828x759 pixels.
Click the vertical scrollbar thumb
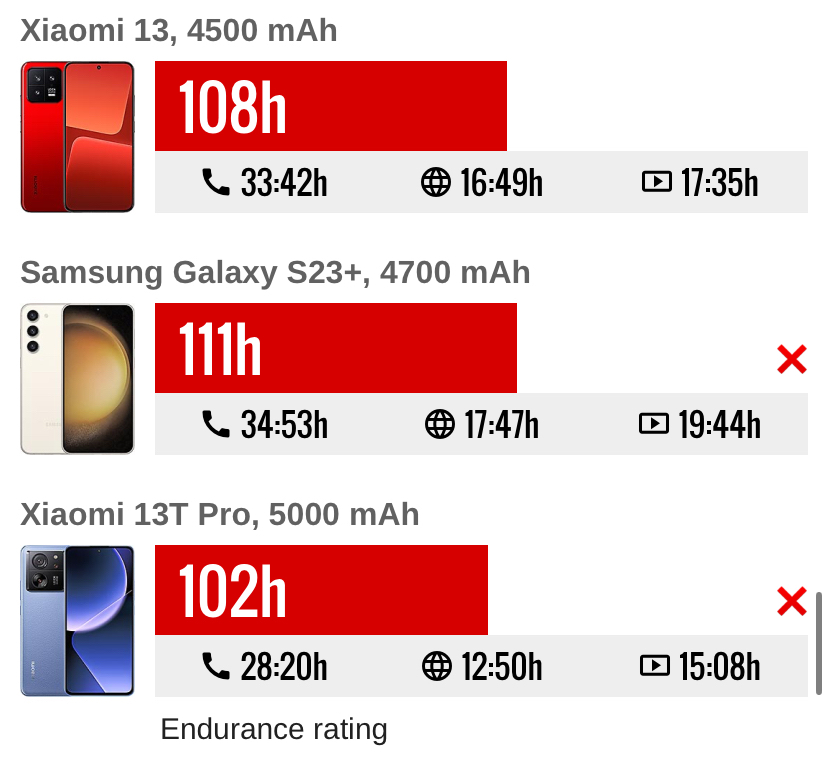pos(818,643)
